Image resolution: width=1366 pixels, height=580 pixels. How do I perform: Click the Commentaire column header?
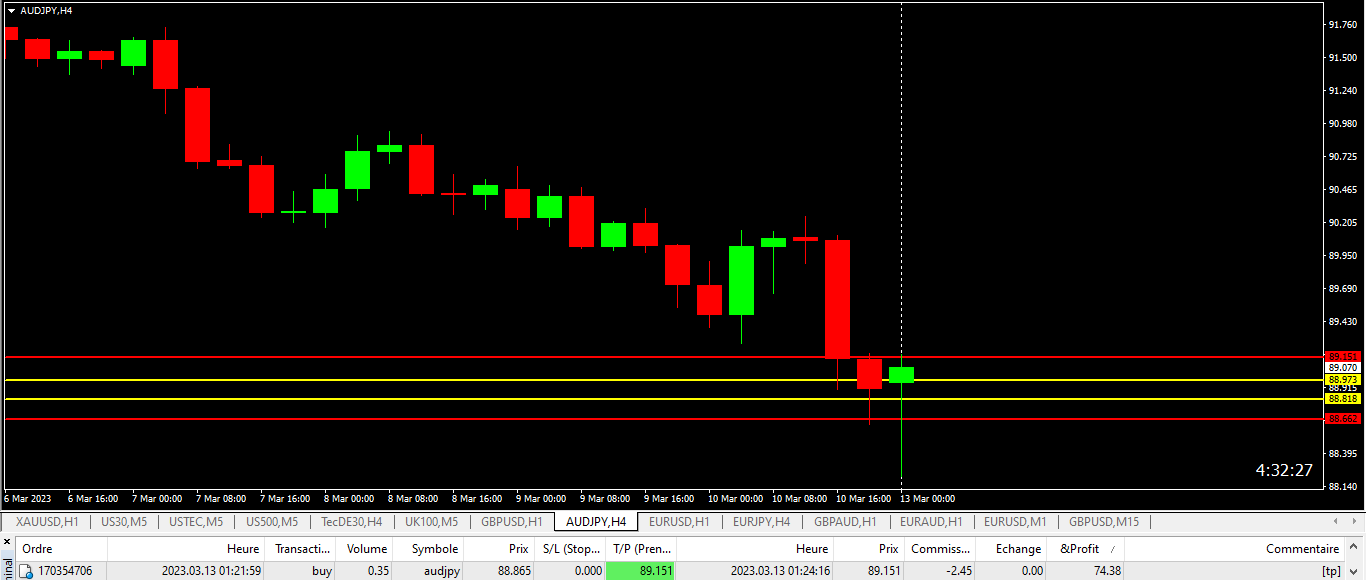[1301, 549]
